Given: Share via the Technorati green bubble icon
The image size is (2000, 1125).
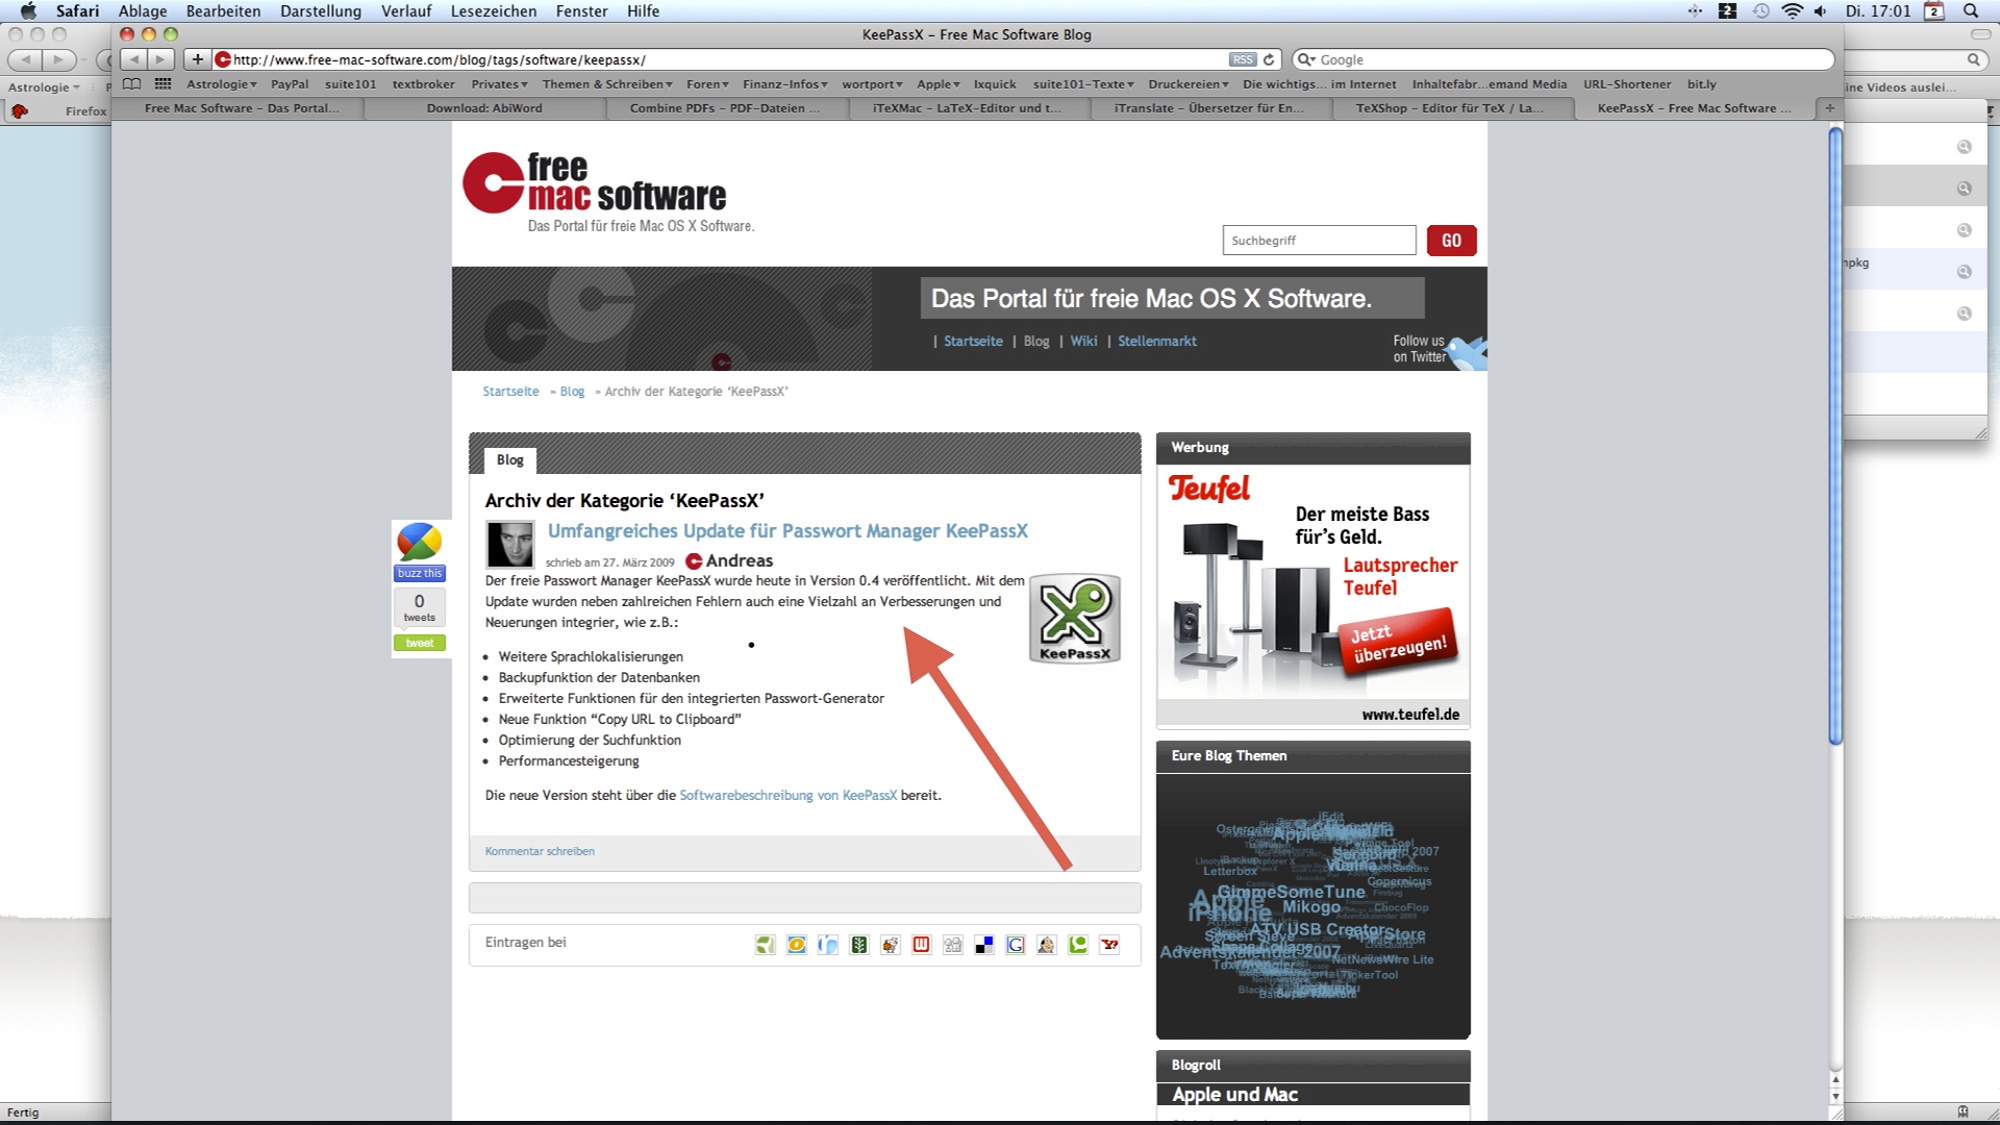Looking at the screenshot, I should [1078, 945].
